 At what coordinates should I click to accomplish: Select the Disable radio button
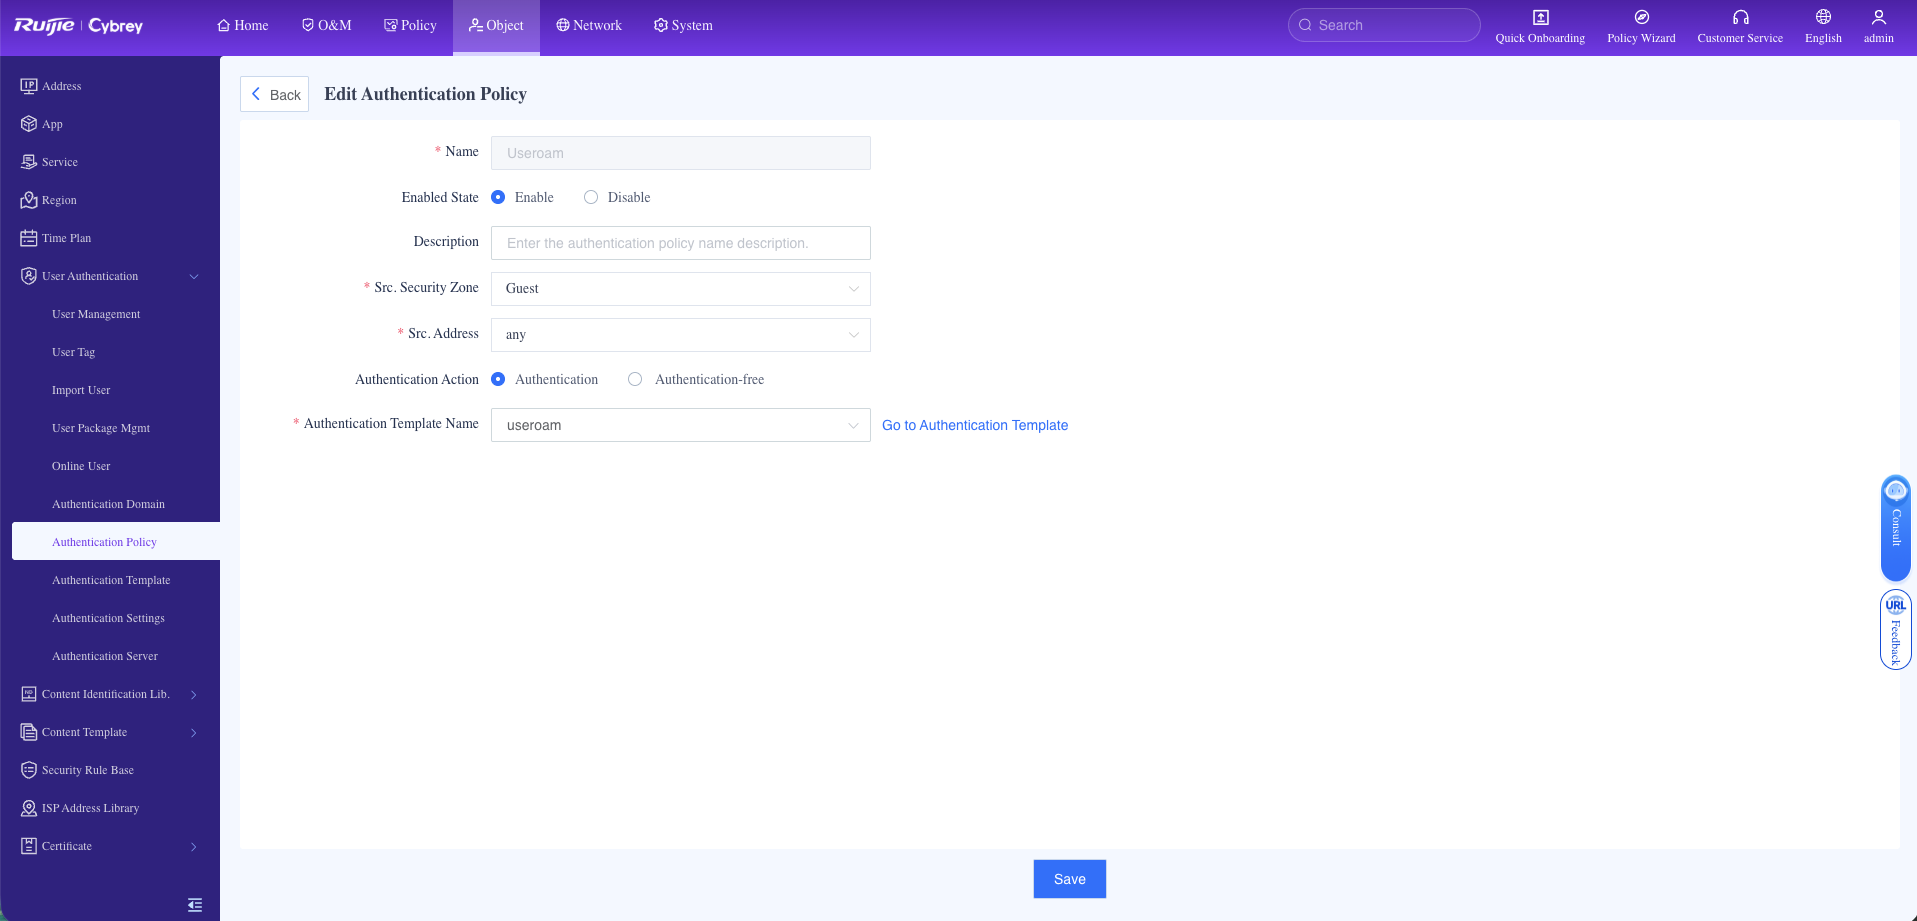tap(591, 198)
